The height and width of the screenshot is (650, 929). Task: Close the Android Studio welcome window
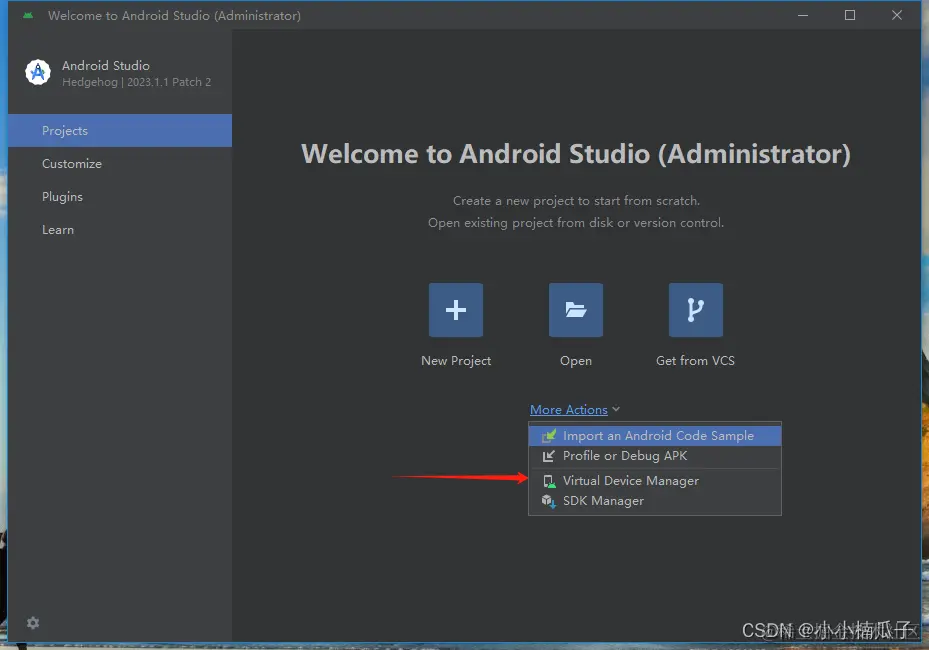click(x=896, y=15)
